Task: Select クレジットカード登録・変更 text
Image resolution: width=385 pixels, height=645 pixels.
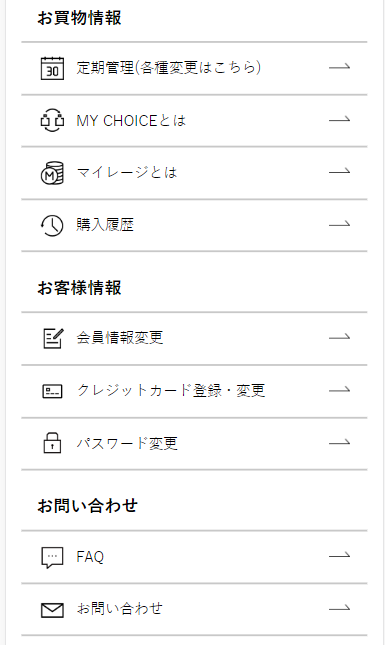Action: (x=171, y=390)
